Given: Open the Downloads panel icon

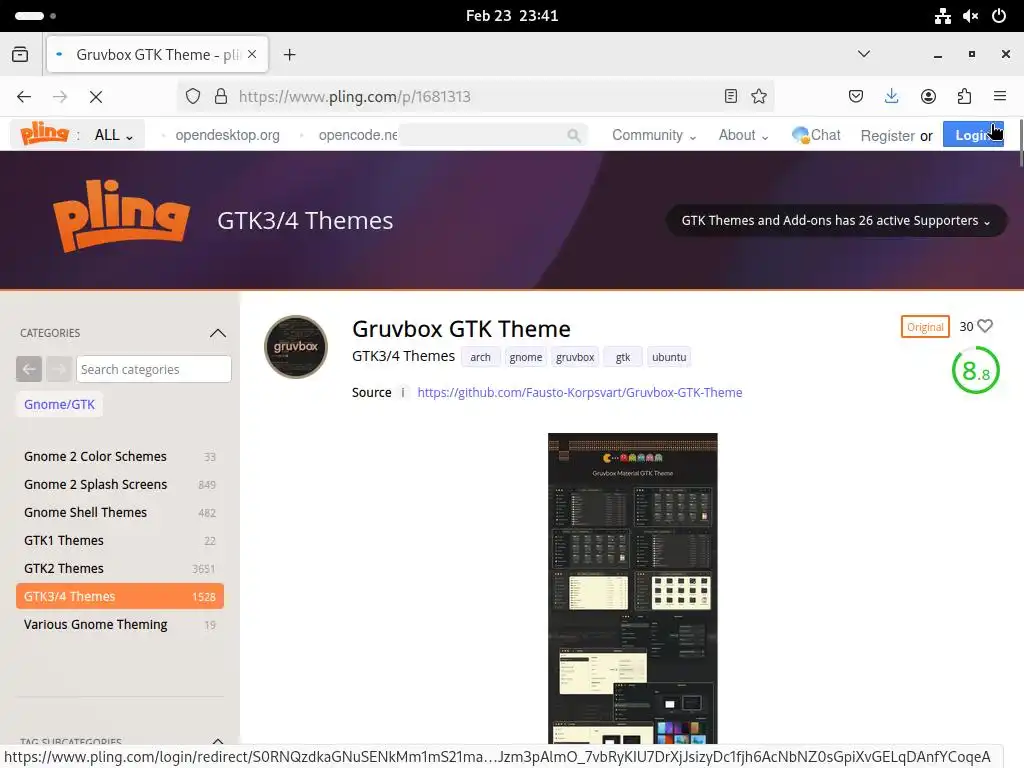Looking at the screenshot, I should tap(891, 97).
